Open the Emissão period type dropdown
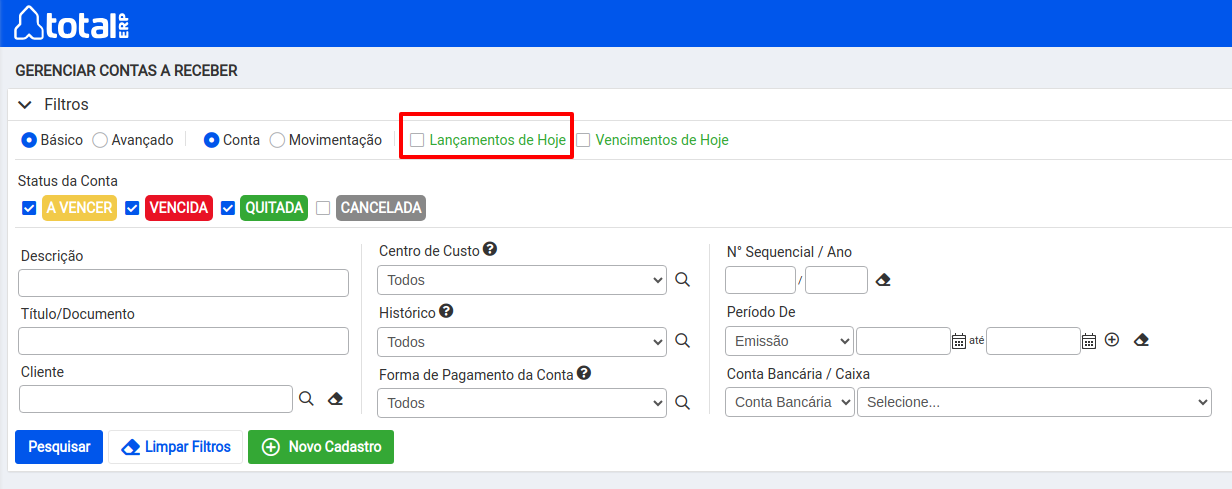Screen dimensions: 1232x489 789,341
